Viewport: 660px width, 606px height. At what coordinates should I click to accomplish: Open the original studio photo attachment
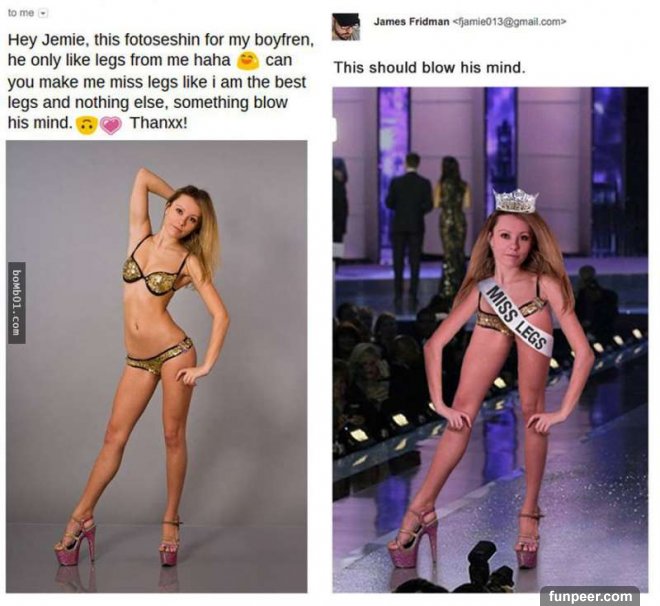pyautogui.click(x=157, y=366)
